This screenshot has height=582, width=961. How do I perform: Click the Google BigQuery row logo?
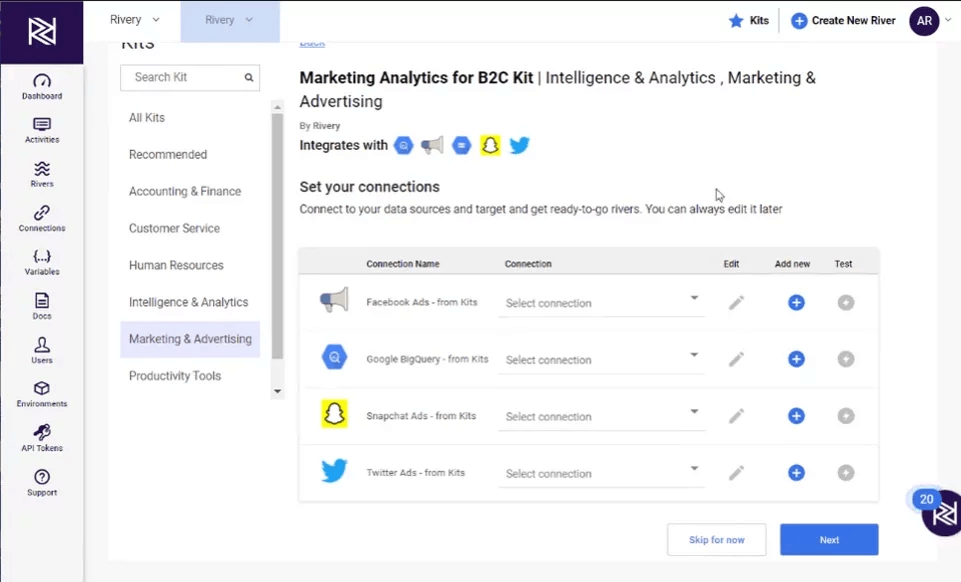335,357
